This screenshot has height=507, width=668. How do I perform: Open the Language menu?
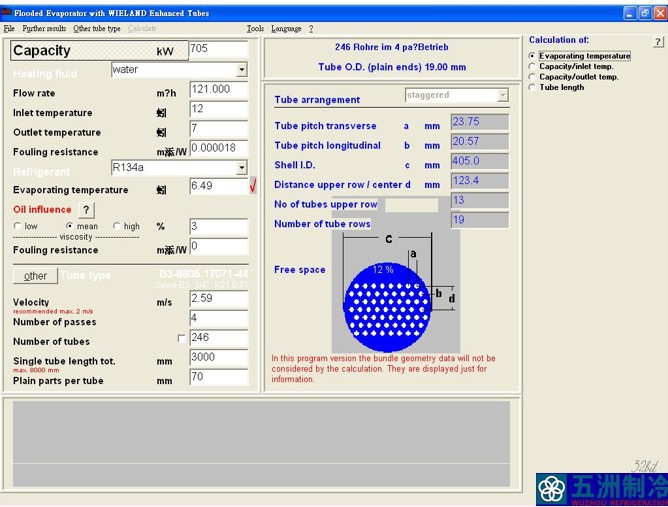coord(286,29)
